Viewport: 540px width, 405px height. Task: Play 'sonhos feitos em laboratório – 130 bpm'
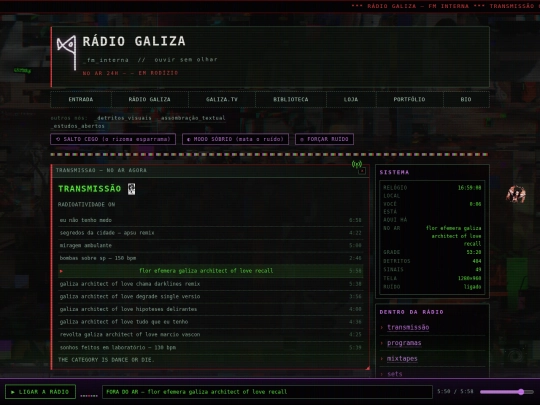[x=210, y=347]
